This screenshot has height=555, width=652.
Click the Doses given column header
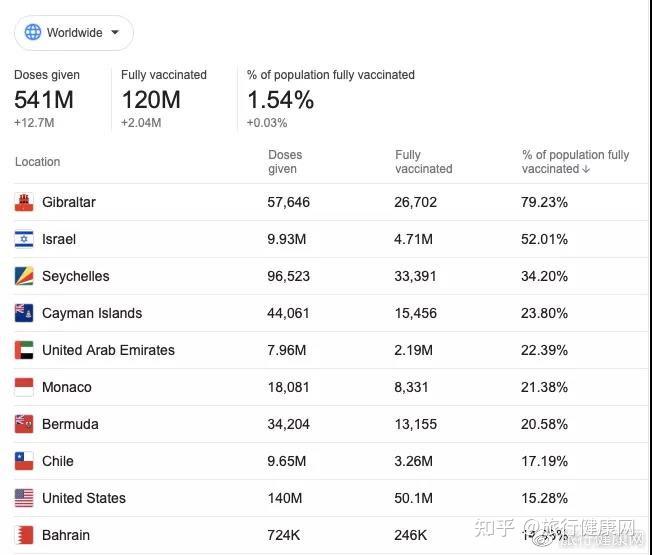(285, 162)
